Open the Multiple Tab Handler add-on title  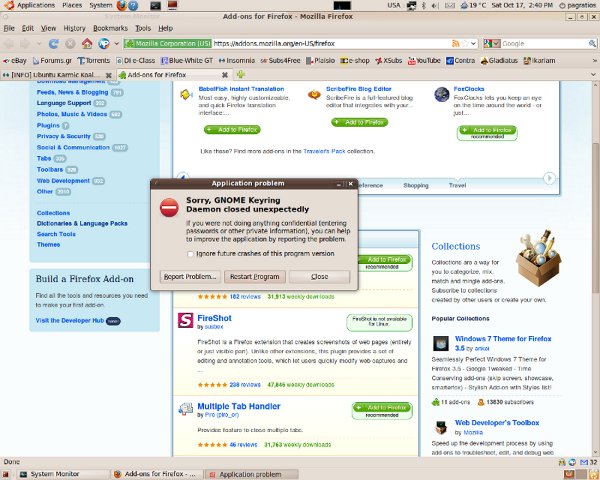click(239, 406)
